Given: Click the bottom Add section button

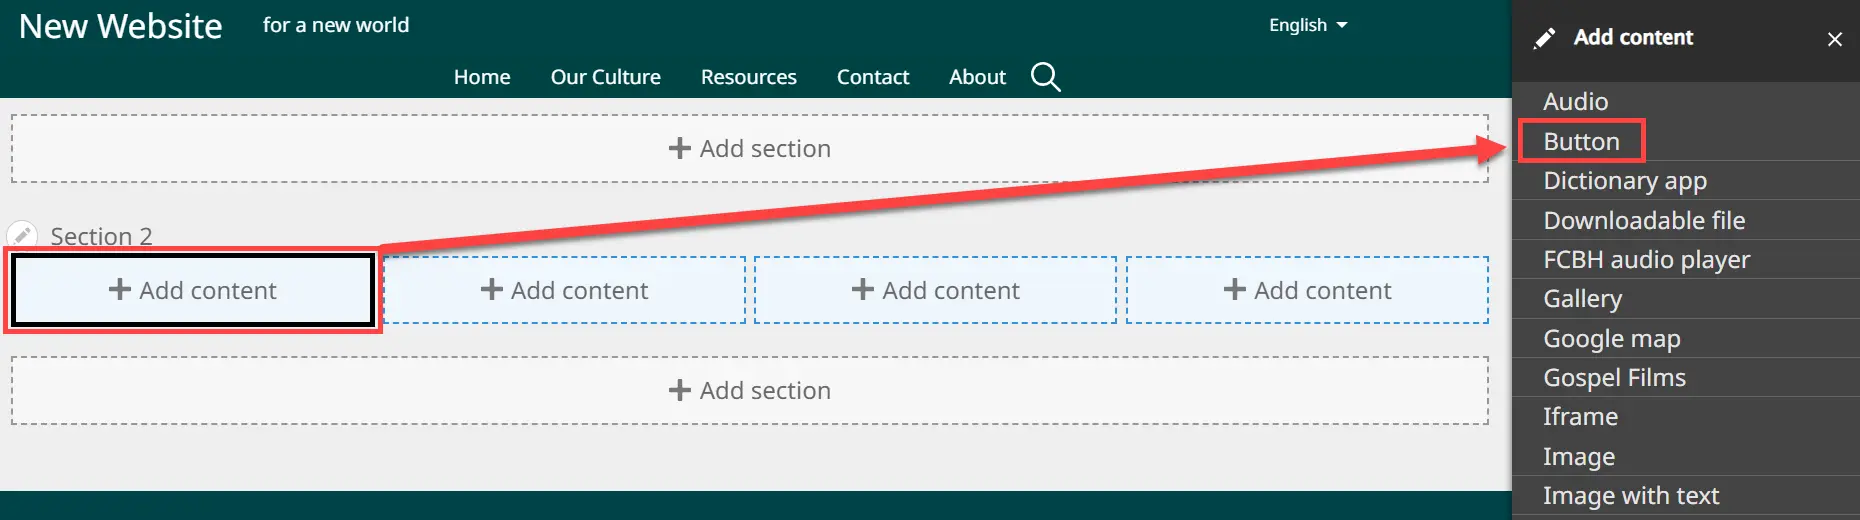Looking at the screenshot, I should click(x=749, y=390).
